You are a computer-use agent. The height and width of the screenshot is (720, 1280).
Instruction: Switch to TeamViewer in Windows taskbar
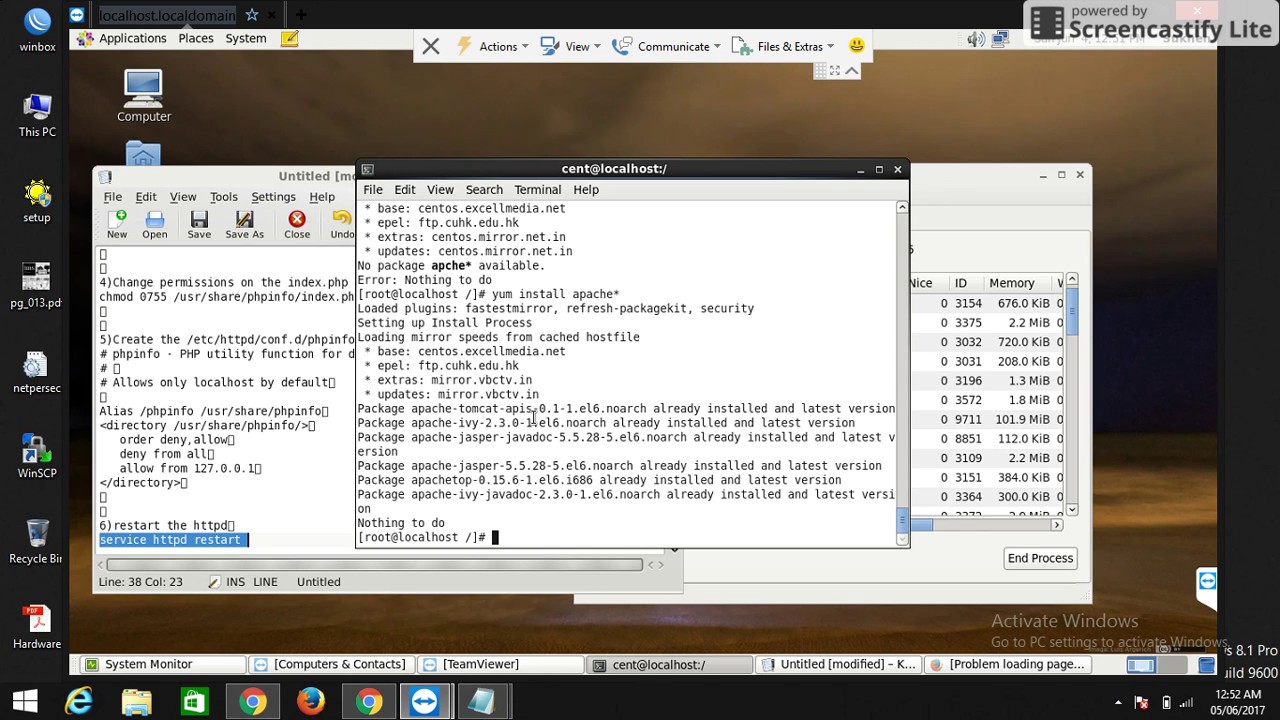tap(425, 702)
